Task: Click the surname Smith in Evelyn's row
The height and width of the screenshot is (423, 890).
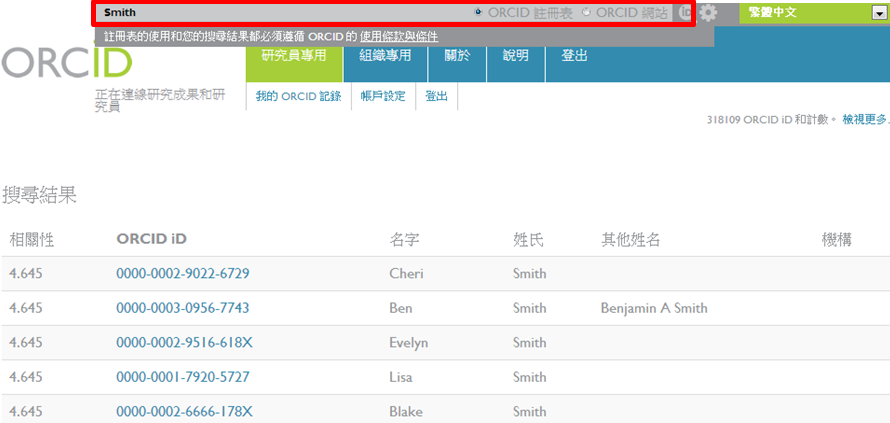Action: [530, 343]
